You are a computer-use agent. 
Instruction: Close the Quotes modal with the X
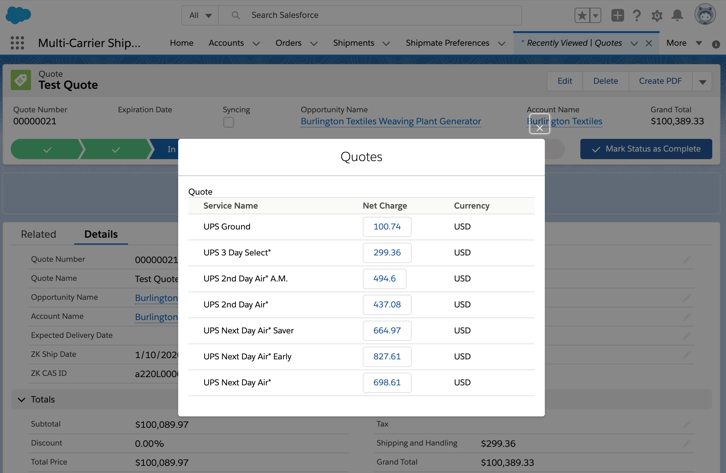click(x=539, y=124)
